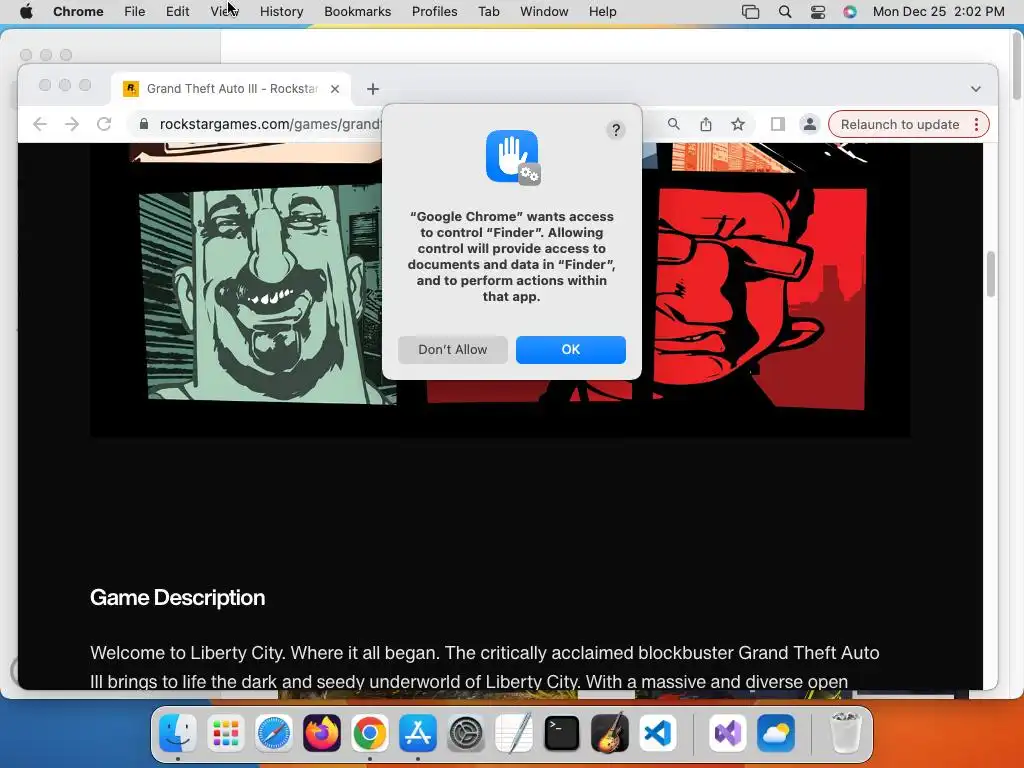Open the Edit menu
The width and height of the screenshot is (1024, 768).
pos(178,11)
